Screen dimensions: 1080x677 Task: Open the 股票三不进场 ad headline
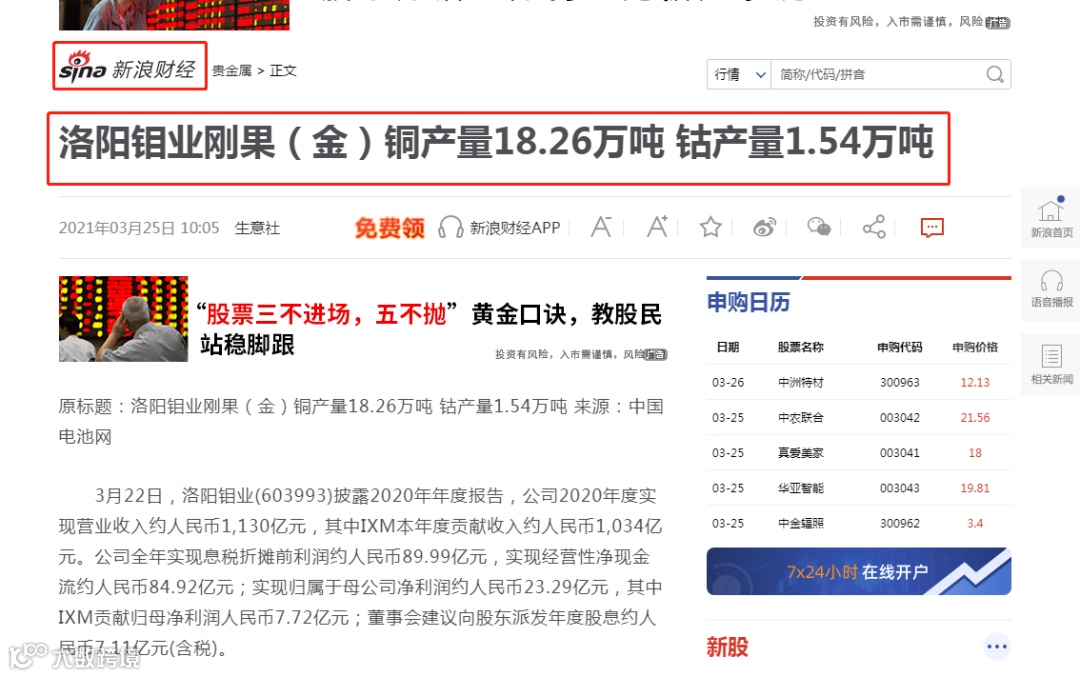[430, 329]
